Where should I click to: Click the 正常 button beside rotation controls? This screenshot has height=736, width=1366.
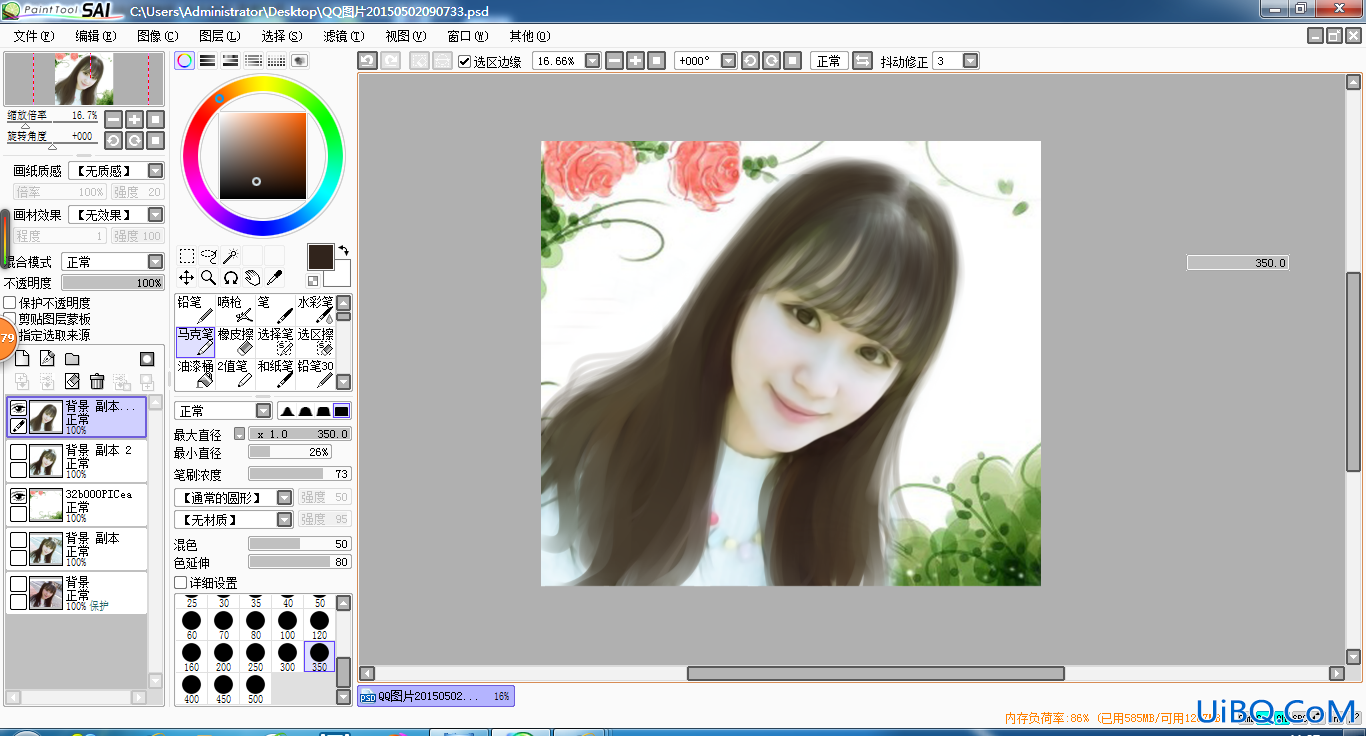(x=829, y=61)
